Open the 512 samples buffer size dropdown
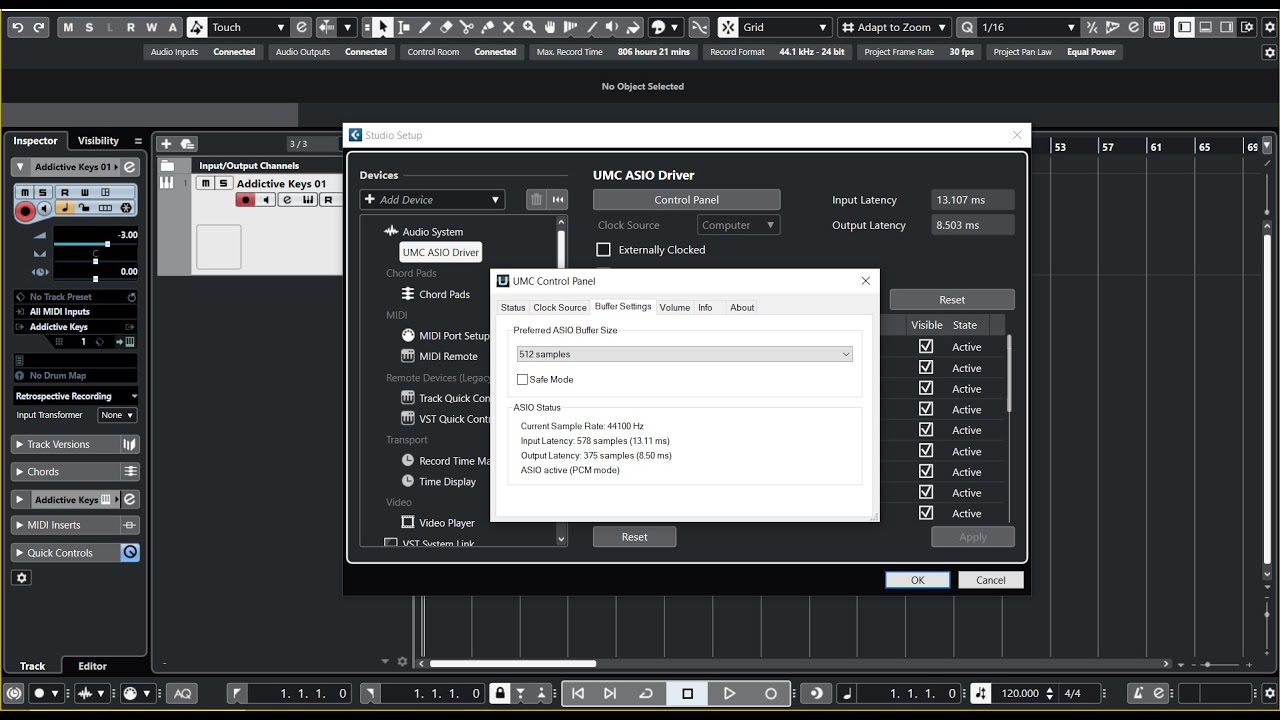This screenshot has width=1280, height=720. point(685,354)
